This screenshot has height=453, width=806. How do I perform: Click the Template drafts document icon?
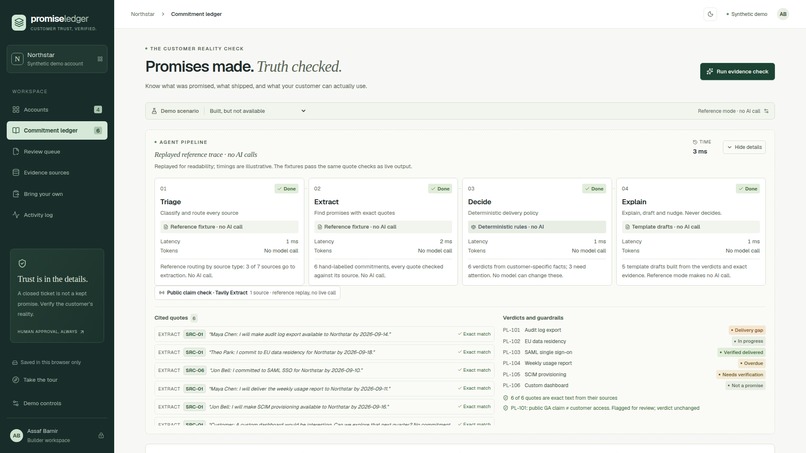pos(627,227)
